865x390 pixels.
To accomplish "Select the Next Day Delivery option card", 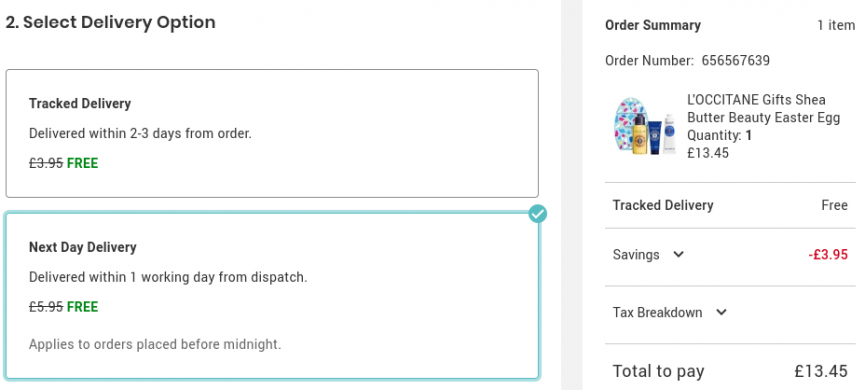I will coord(272,296).
